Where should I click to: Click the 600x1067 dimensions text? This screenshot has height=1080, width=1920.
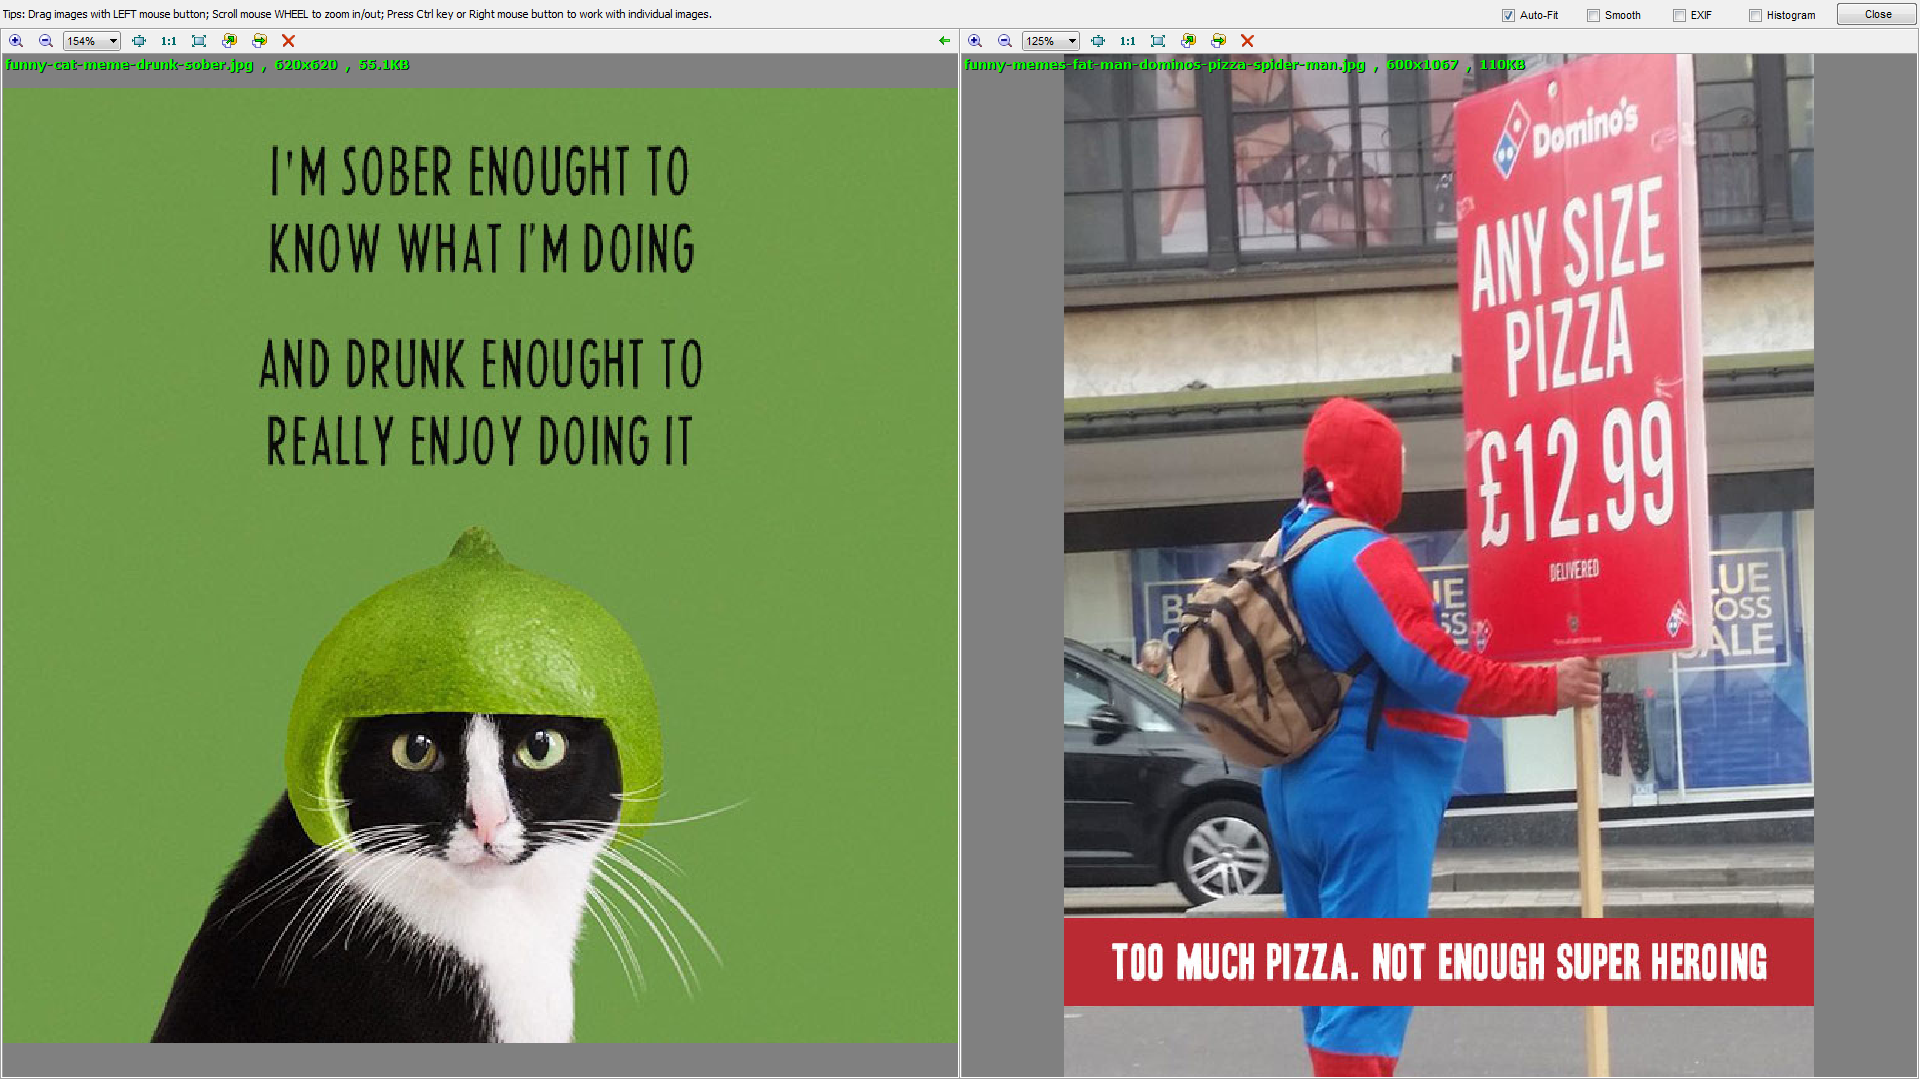point(1422,65)
